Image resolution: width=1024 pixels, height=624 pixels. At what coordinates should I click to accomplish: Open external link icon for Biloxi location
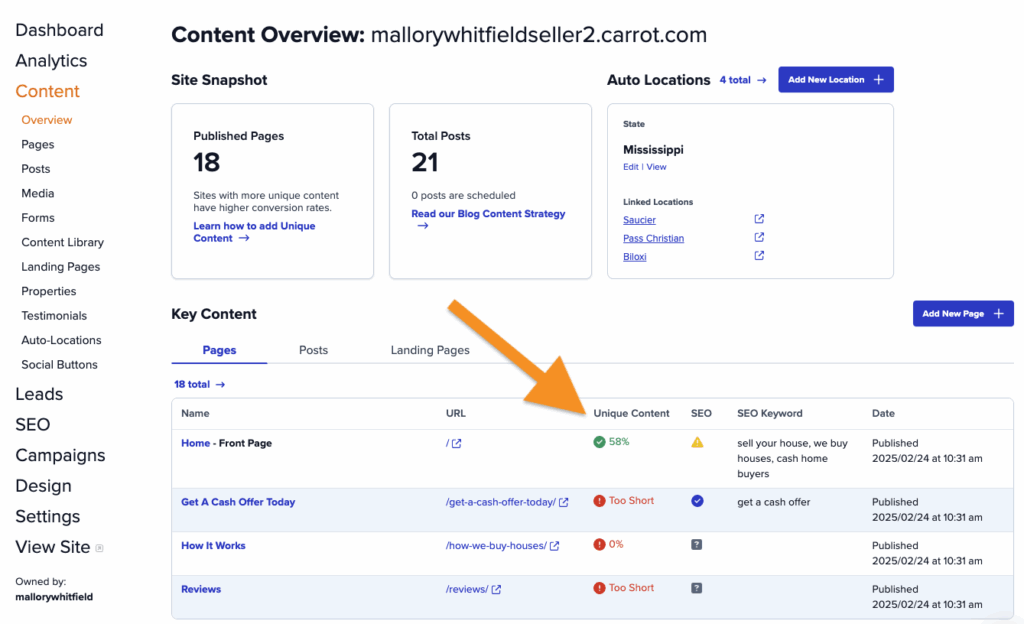coord(759,255)
